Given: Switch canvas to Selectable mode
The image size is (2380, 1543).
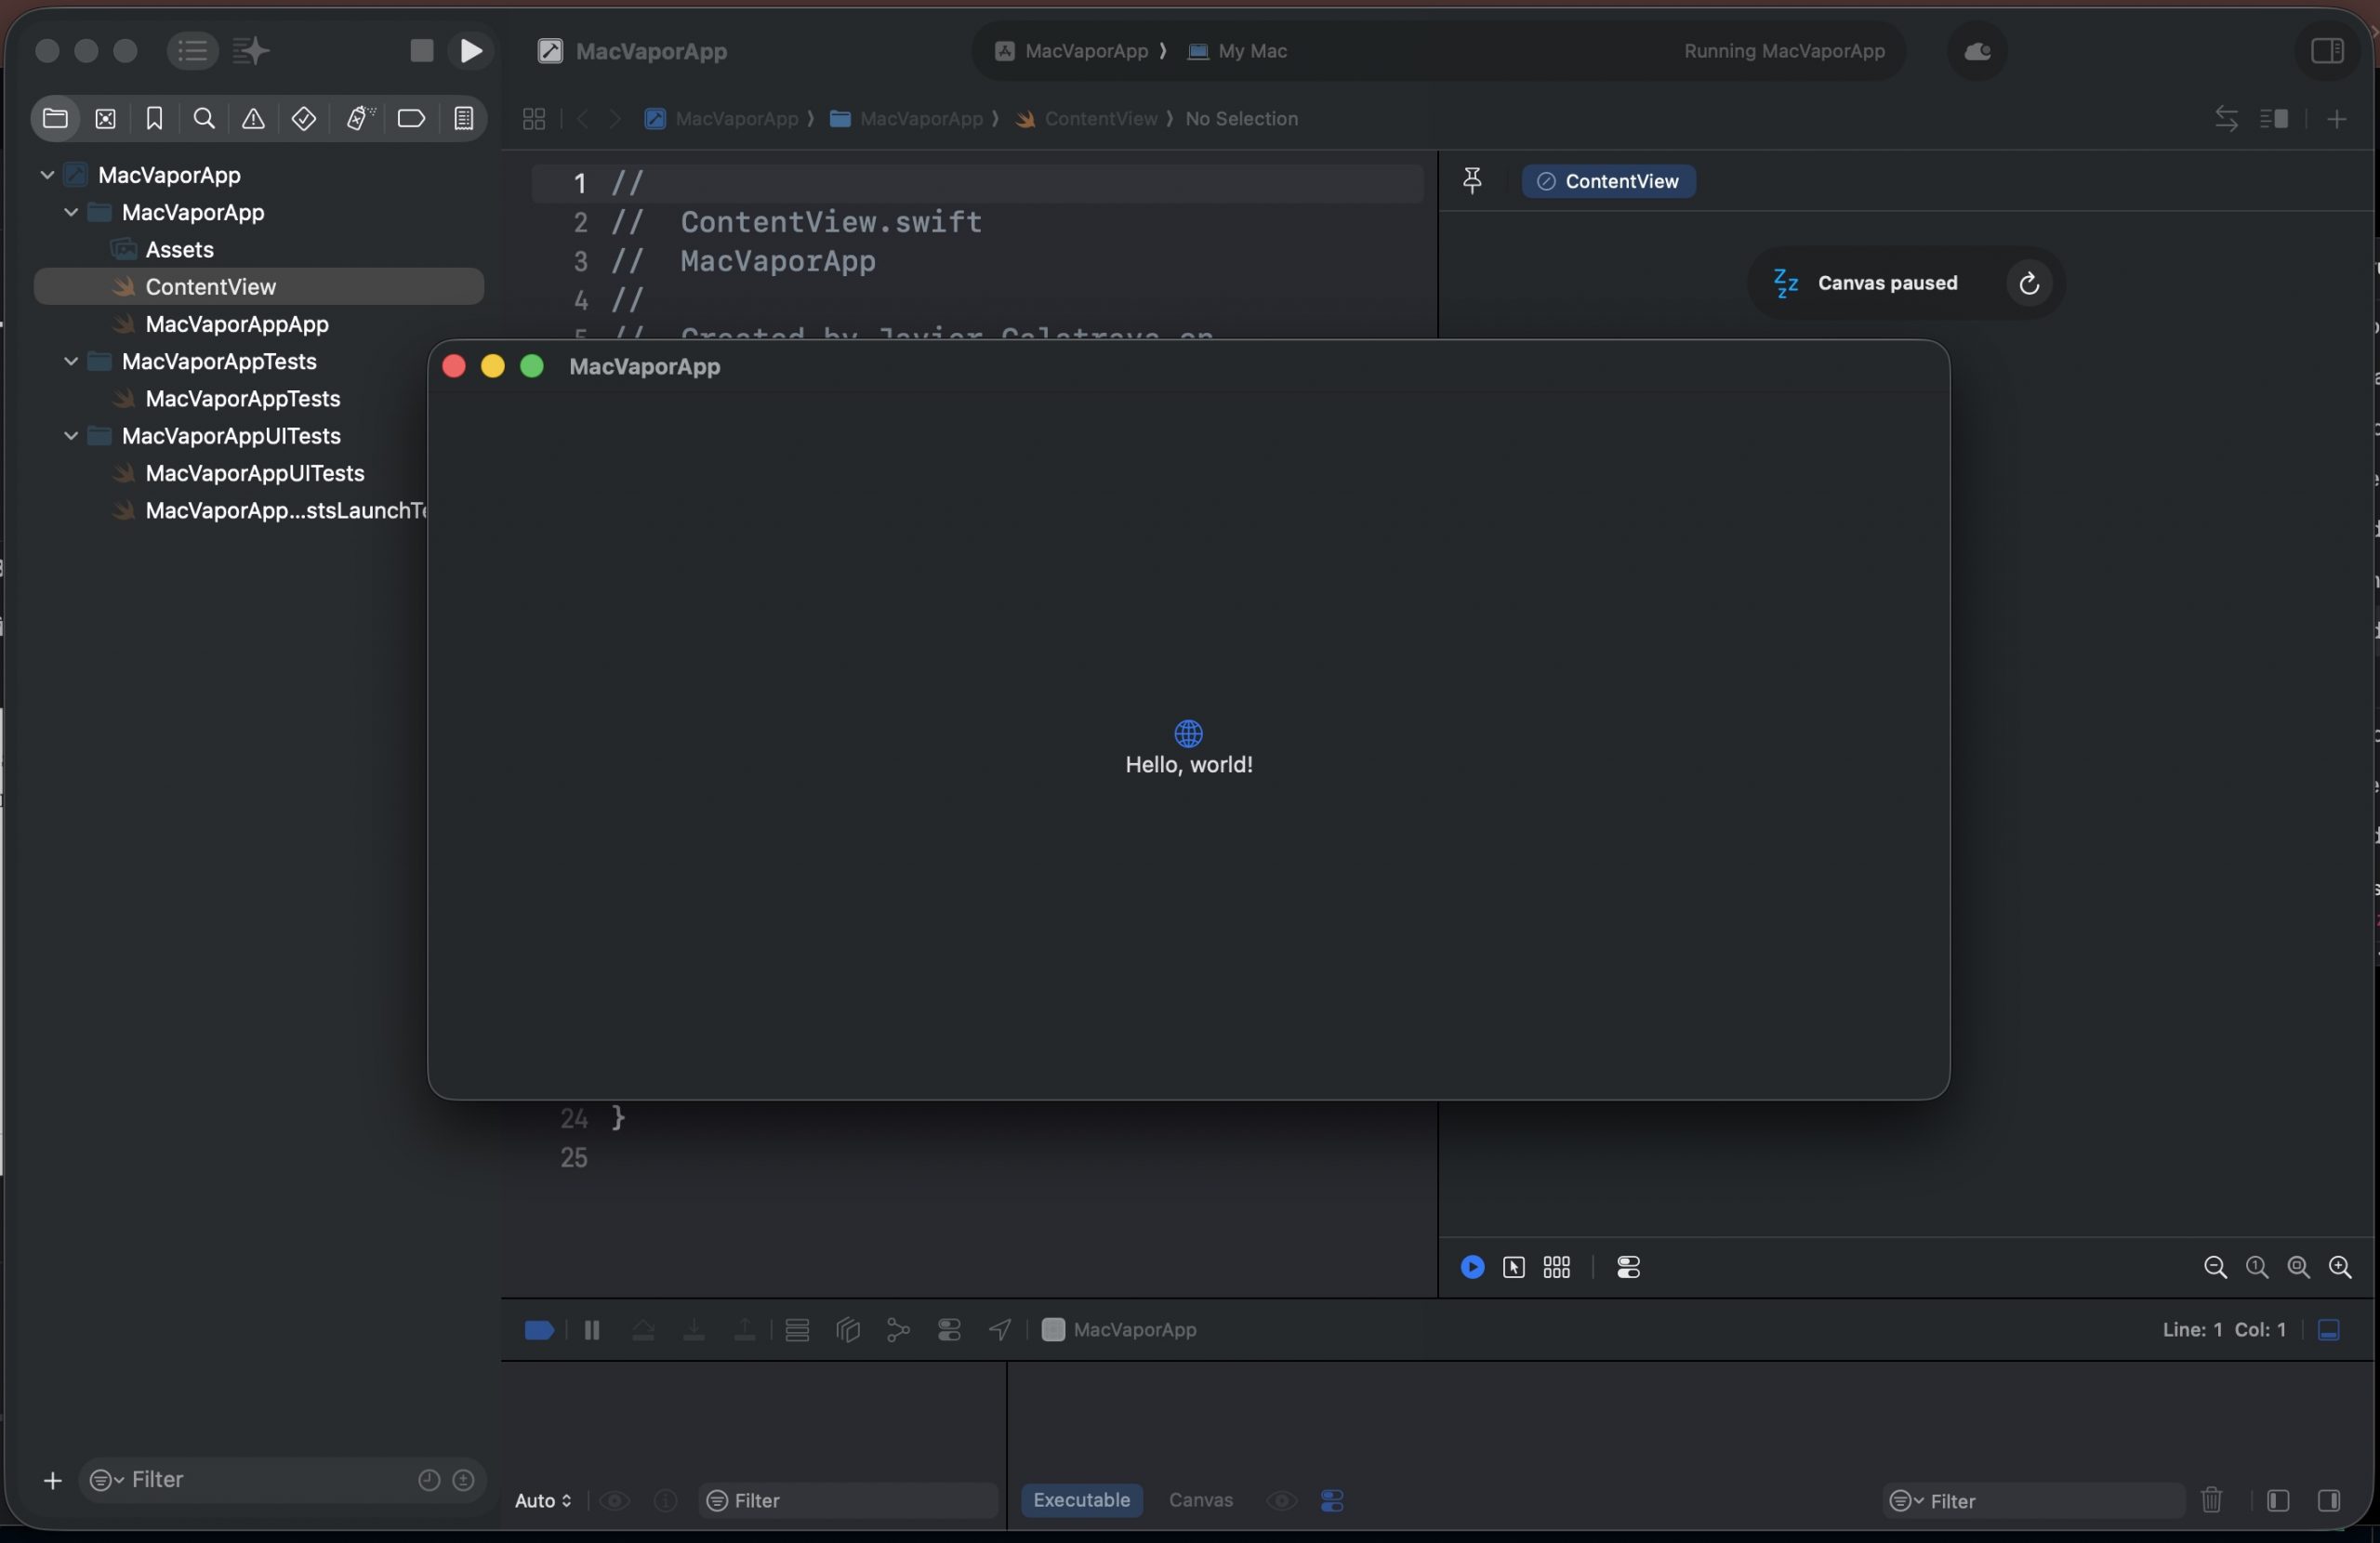Looking at the screenshot, I should pyautogui.click(x=1513, y=1268).
